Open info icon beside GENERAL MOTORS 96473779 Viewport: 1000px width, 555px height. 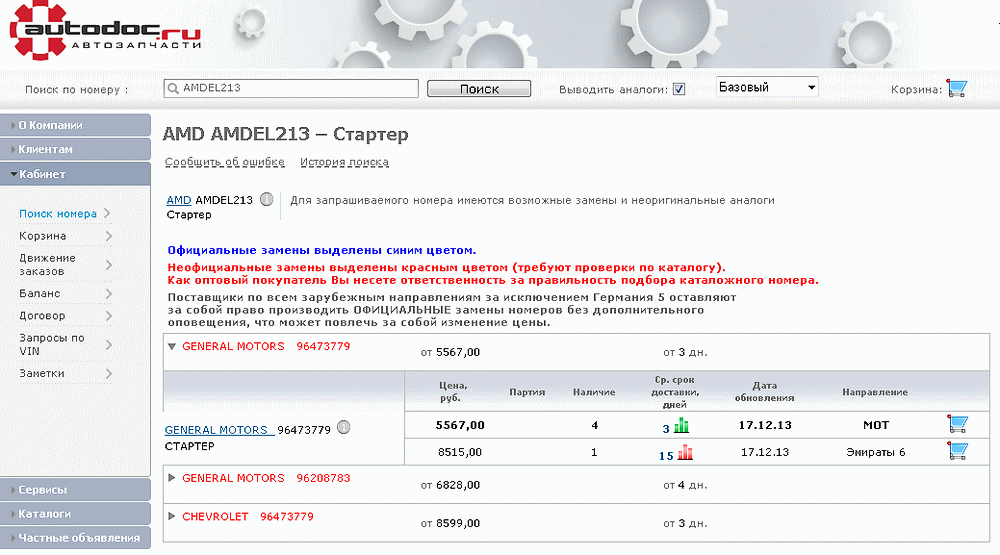[x=343, y=429]
